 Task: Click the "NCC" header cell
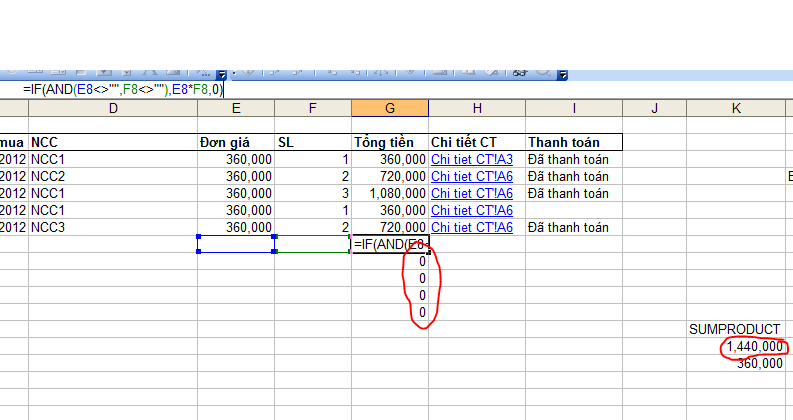[113, 142]
